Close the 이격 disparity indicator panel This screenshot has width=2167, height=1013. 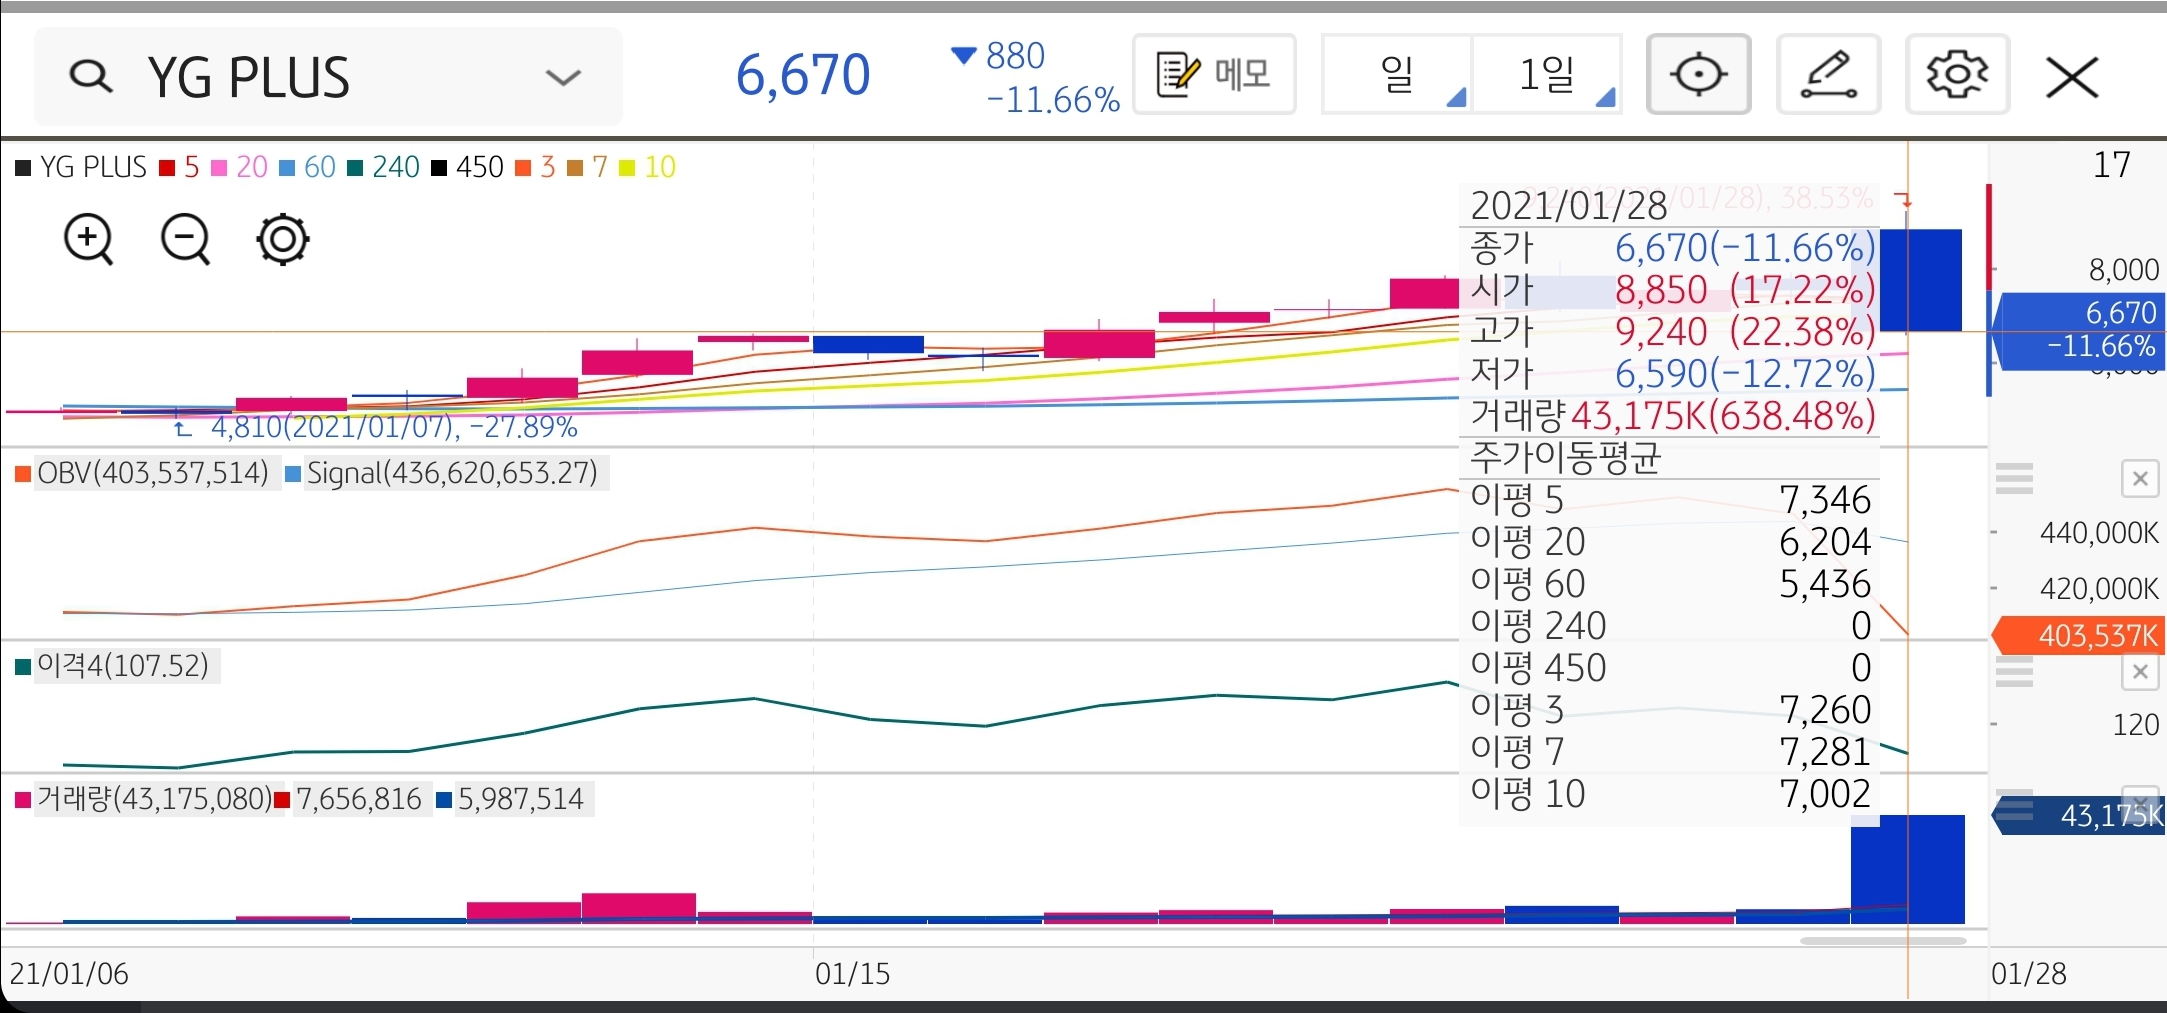[2140, 672]
